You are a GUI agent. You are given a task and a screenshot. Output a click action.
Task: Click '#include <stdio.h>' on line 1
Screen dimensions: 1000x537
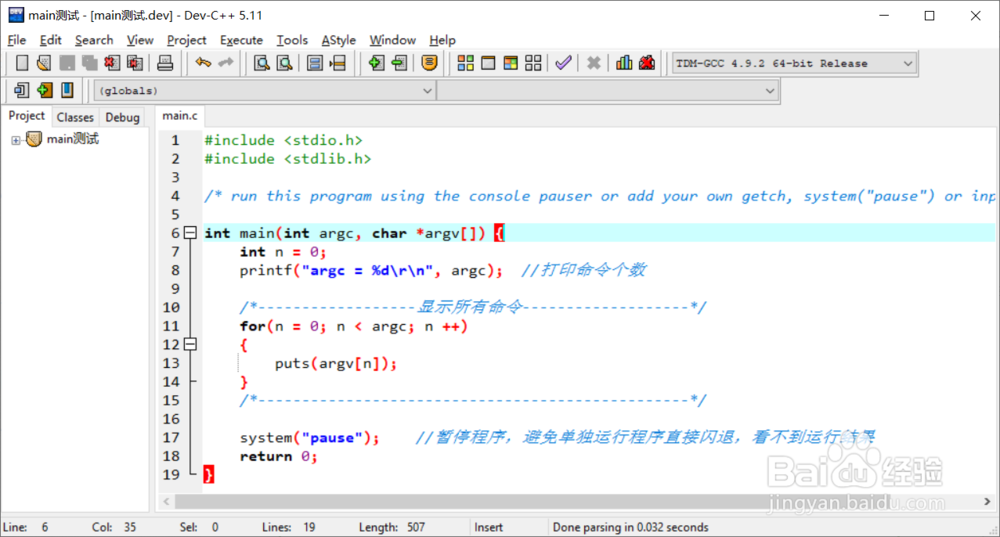(x=283, y=140)
